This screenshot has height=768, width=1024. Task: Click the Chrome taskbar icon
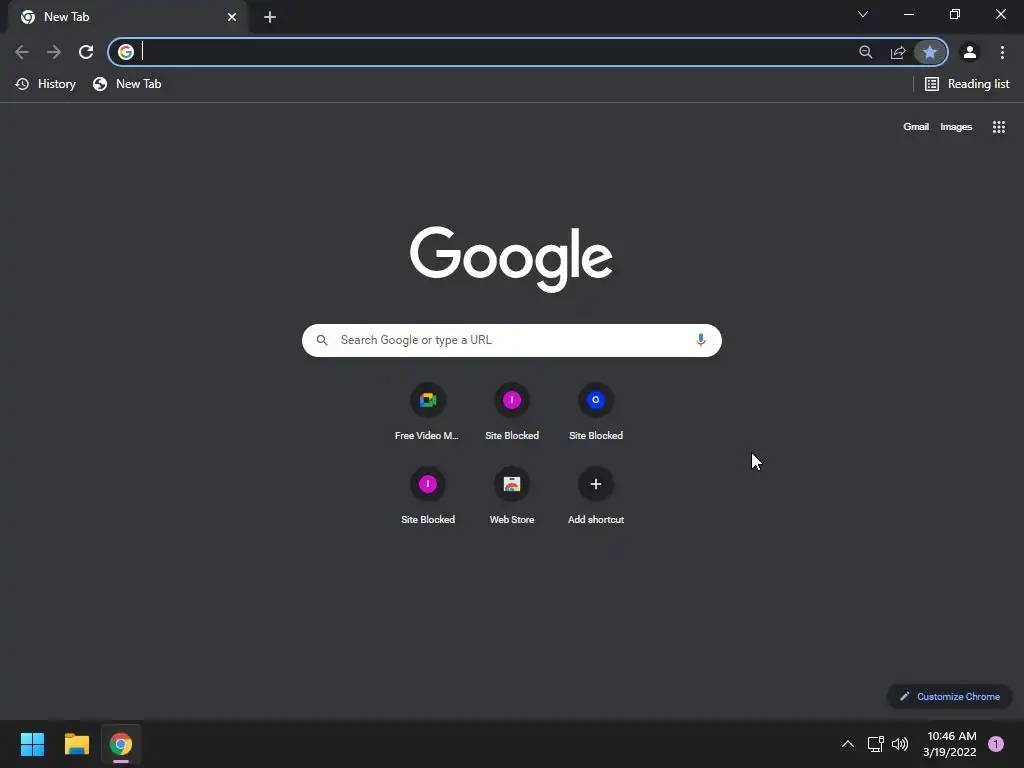click(x=121, y=744)
